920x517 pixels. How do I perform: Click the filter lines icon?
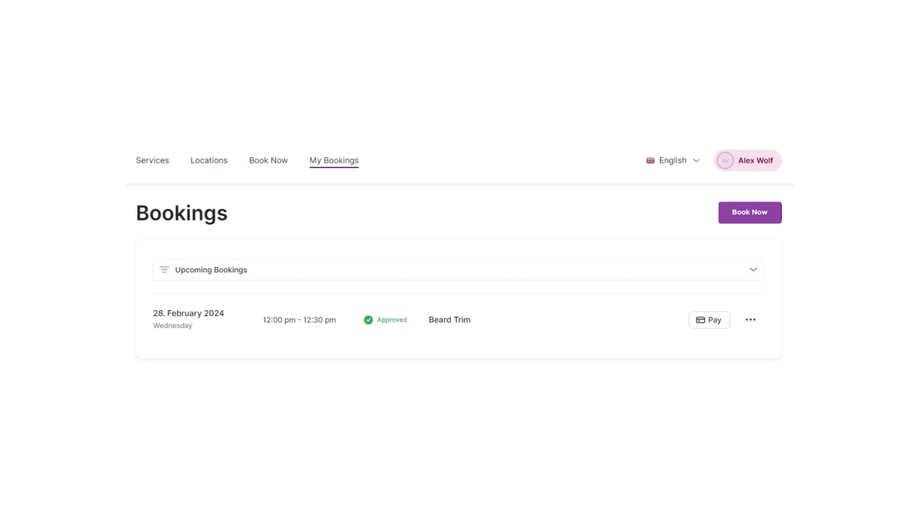tap(164, 270)
